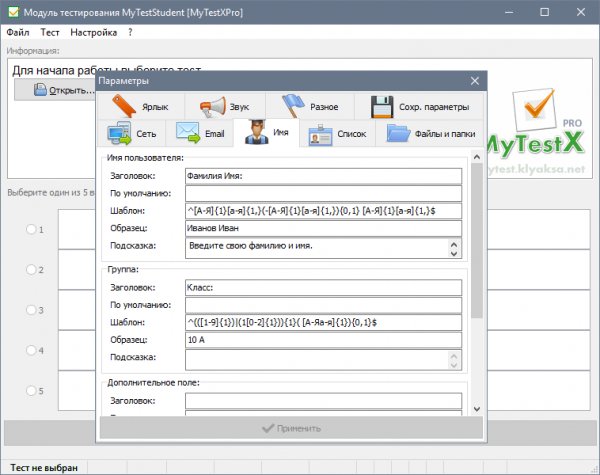Select answer option 3 radio button
Viewport: 600px width, 475px height.
pyautogui.click(x=31, y=310)
